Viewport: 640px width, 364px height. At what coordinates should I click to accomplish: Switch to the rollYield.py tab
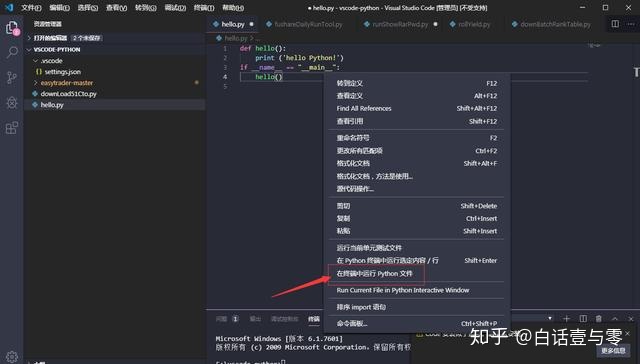(473, 24)
